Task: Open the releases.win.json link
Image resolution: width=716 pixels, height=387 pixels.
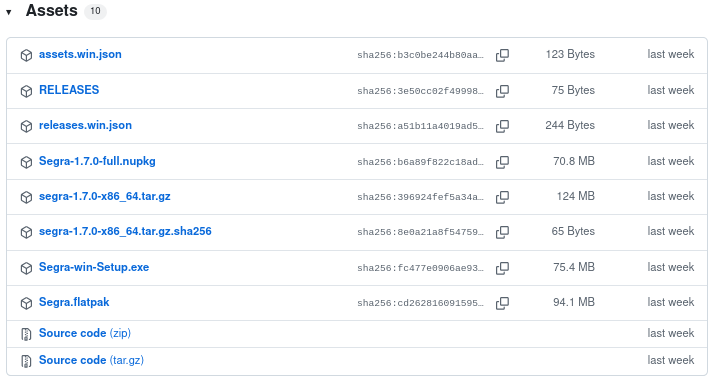Action: [x=85, y=126]
